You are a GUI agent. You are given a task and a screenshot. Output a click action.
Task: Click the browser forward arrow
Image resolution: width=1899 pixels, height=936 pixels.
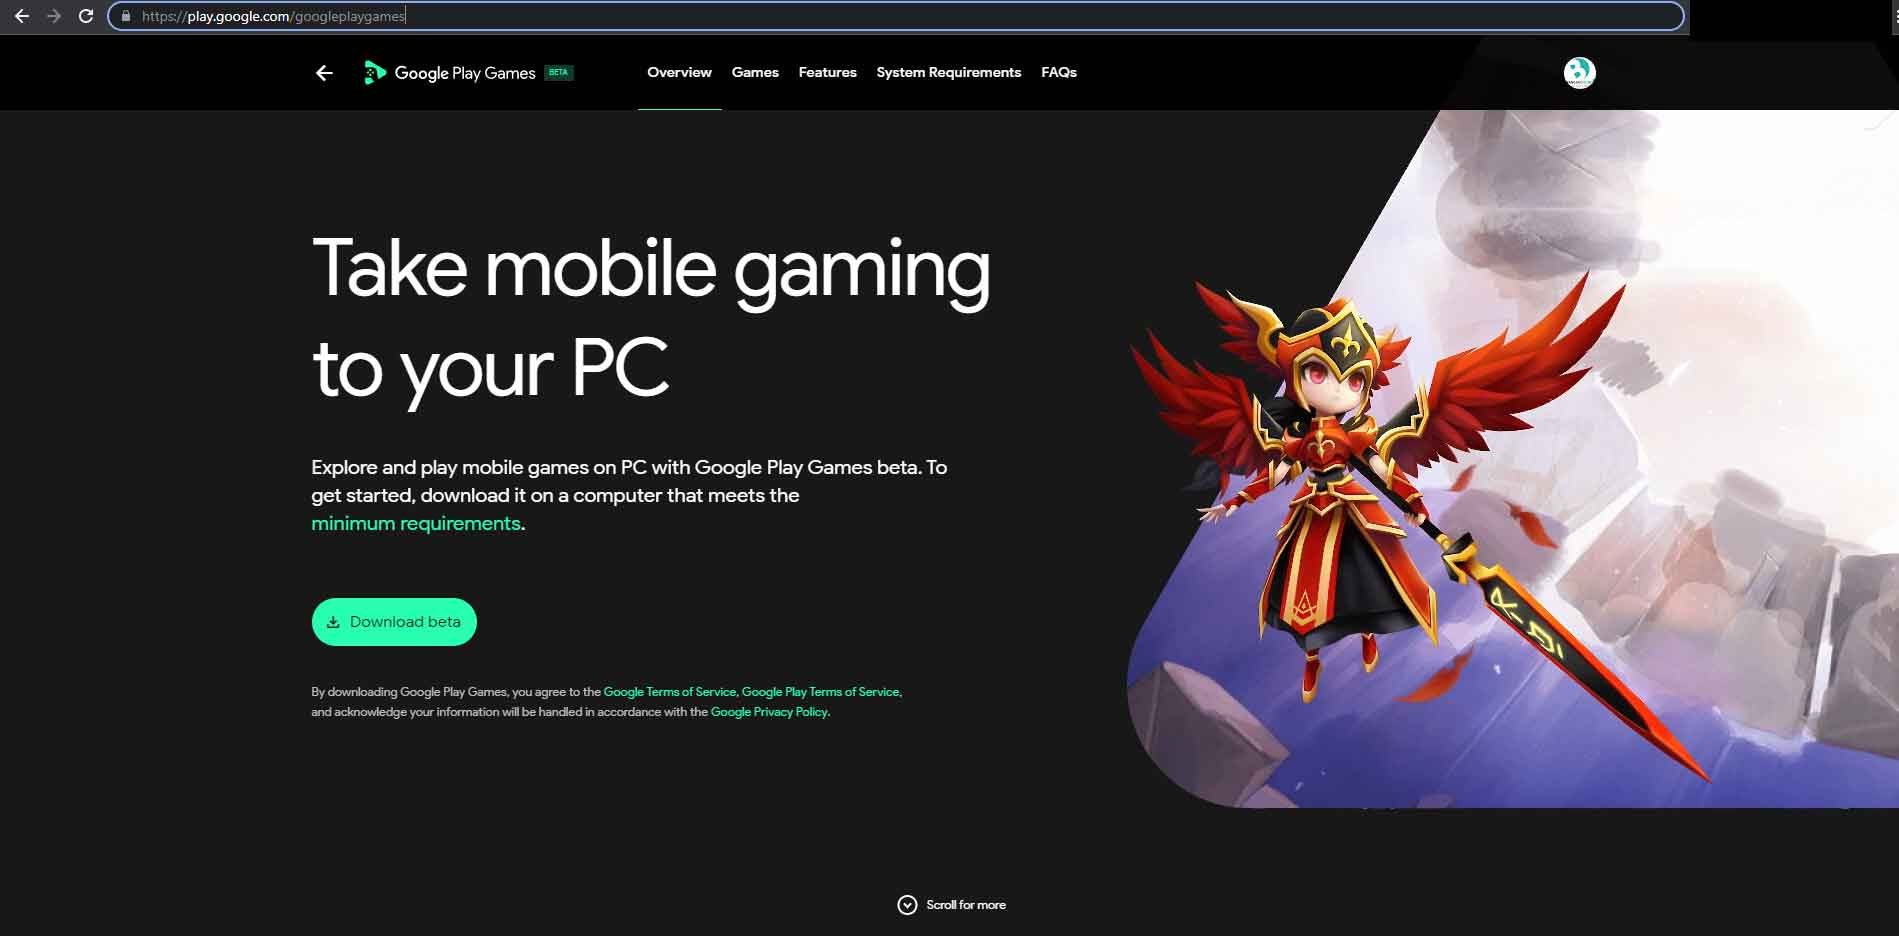click(54, 16)
